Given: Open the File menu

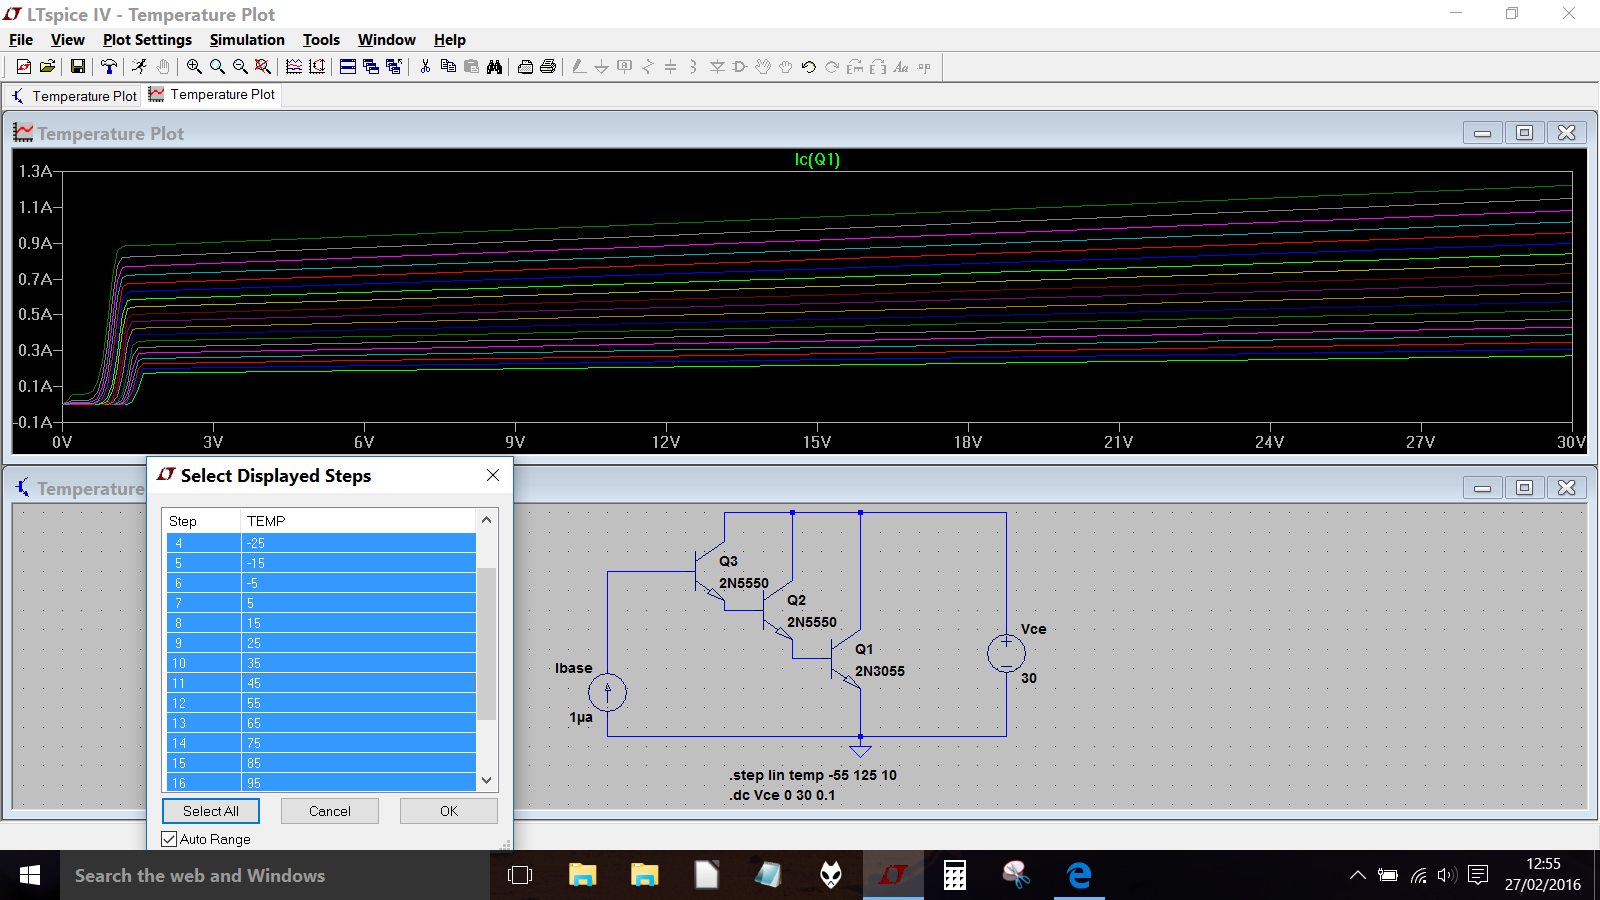Looking at the screenshot, I should (21, 40).
